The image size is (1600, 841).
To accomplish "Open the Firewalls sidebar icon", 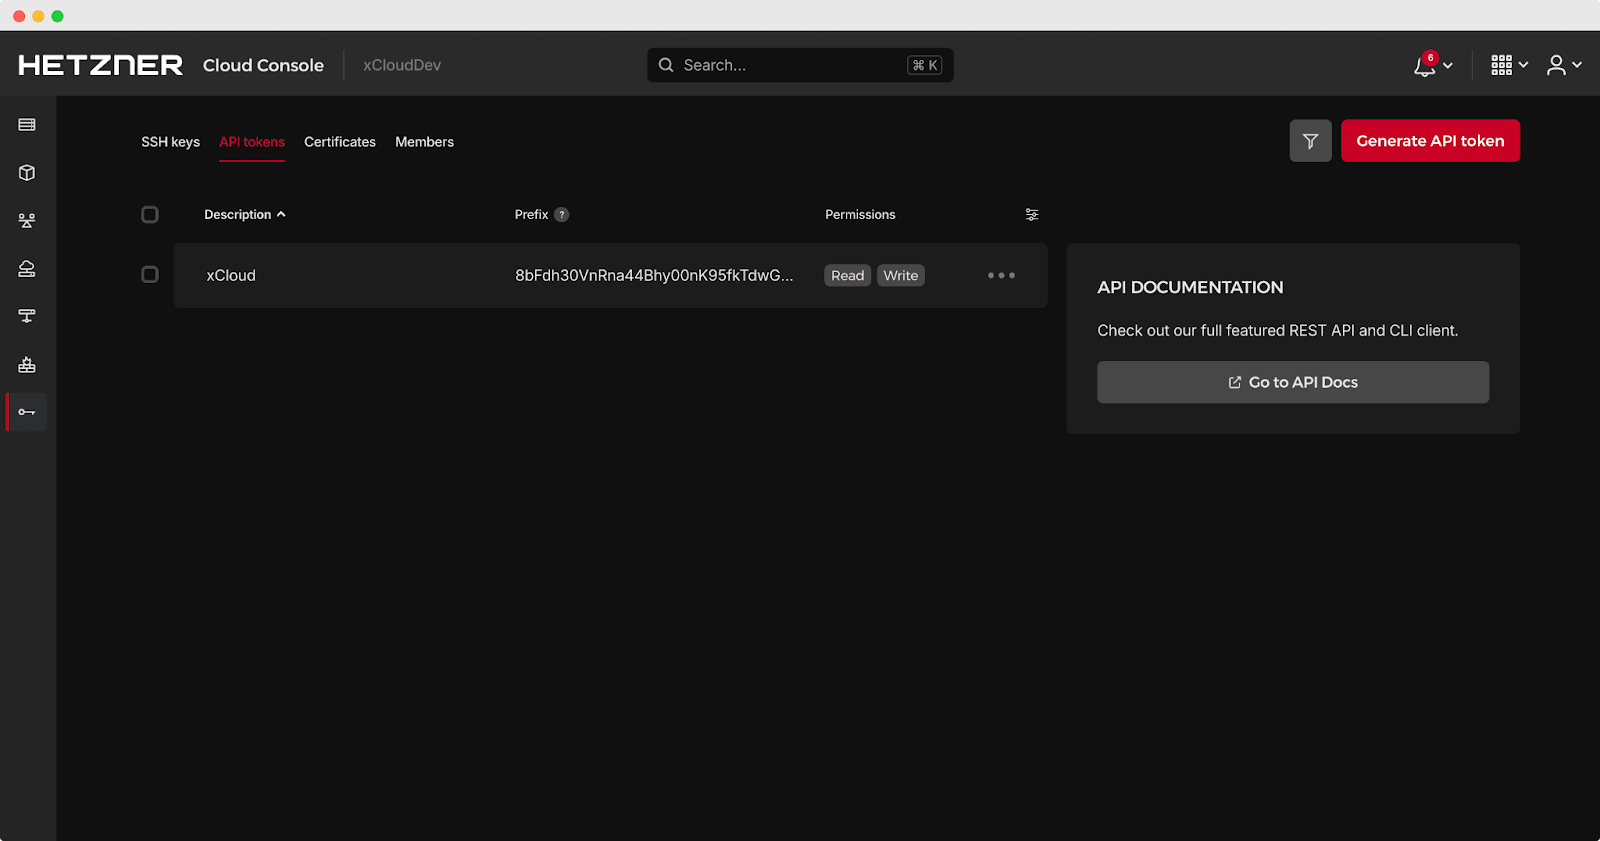I will 27,365.
